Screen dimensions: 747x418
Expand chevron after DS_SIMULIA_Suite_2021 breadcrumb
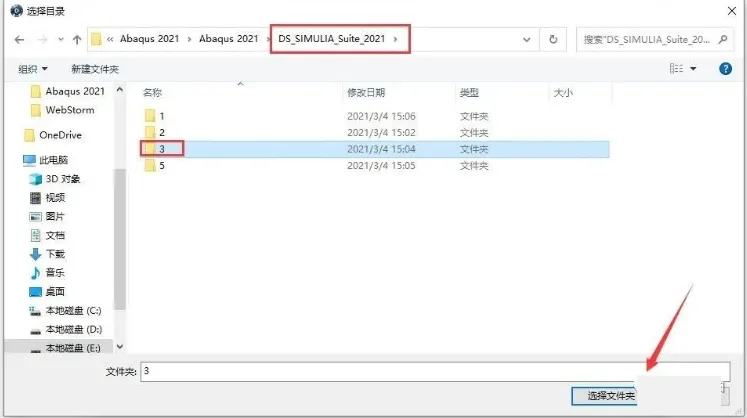(x=395, y=39)
